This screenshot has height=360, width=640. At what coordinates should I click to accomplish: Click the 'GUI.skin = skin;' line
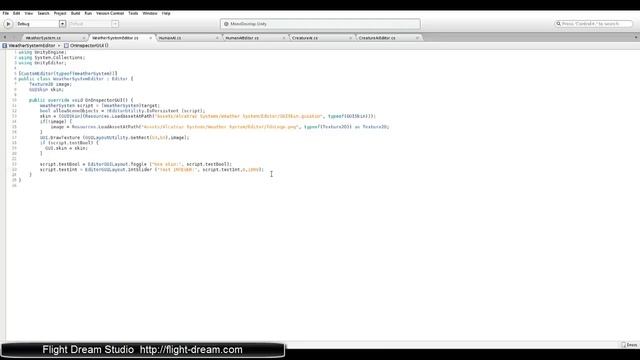(66, 148)
